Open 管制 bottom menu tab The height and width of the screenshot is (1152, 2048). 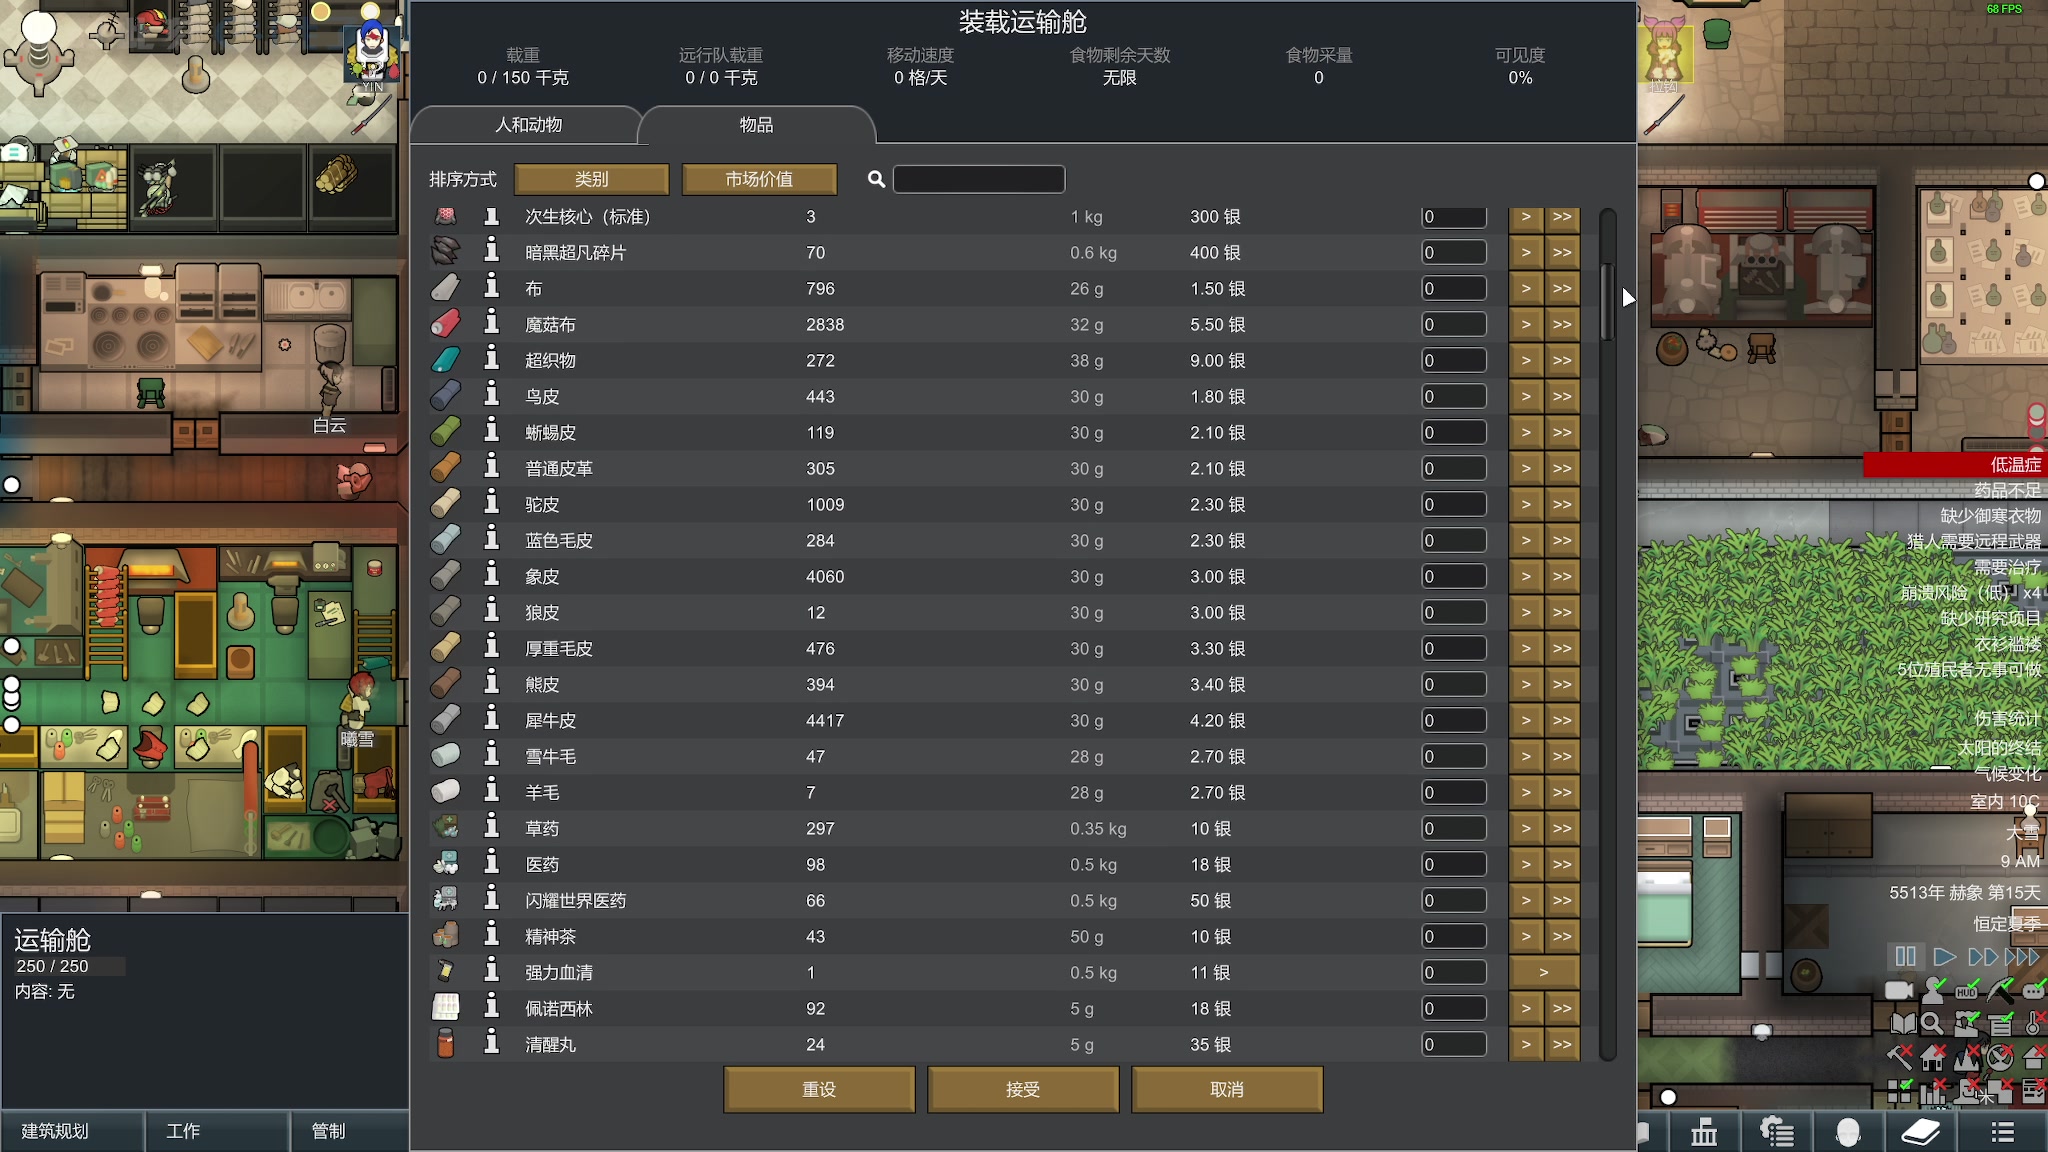pyautogui.click(x=349, y=1131)
